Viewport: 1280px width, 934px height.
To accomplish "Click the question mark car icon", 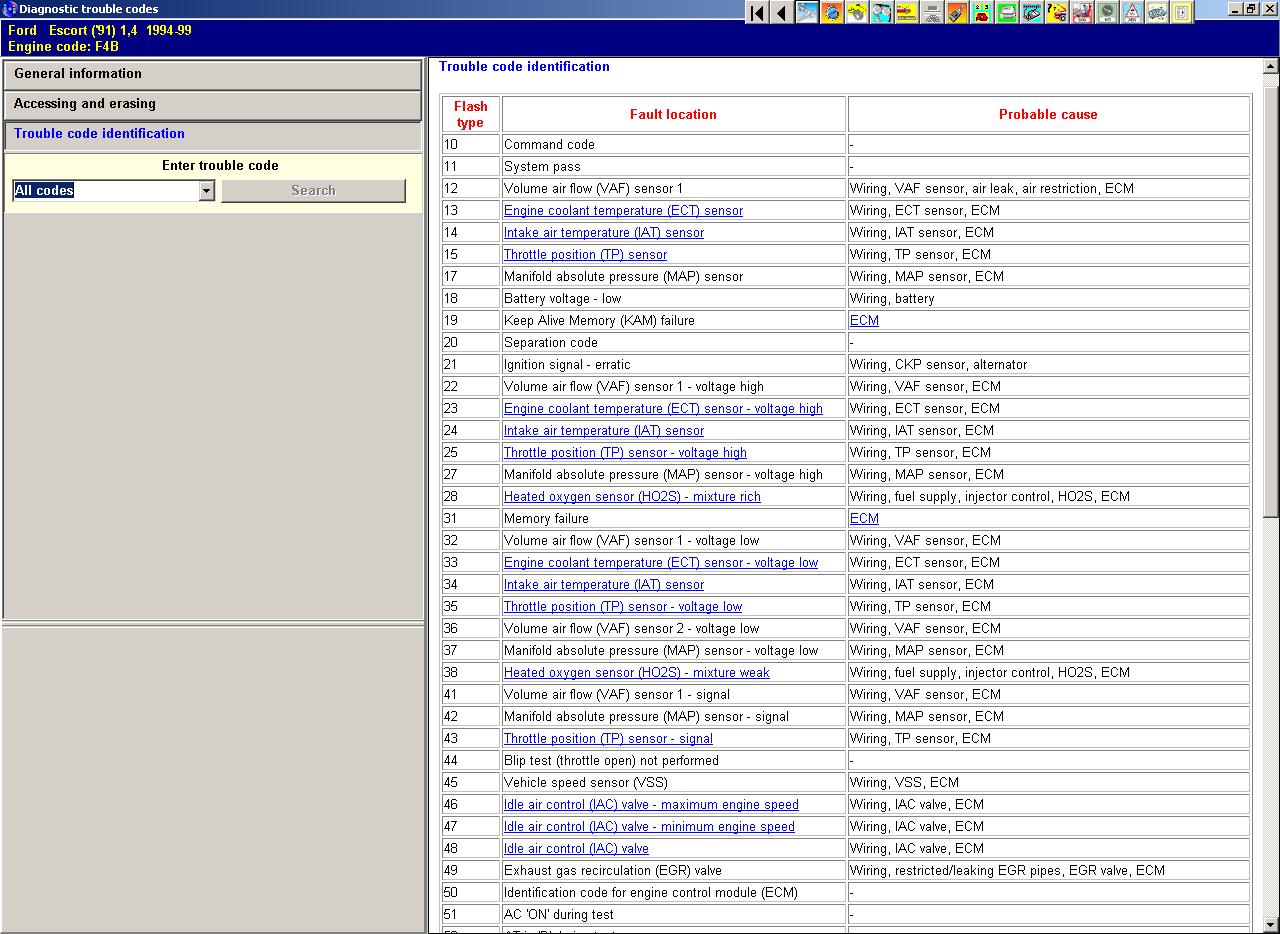I will pos(1057,12).
